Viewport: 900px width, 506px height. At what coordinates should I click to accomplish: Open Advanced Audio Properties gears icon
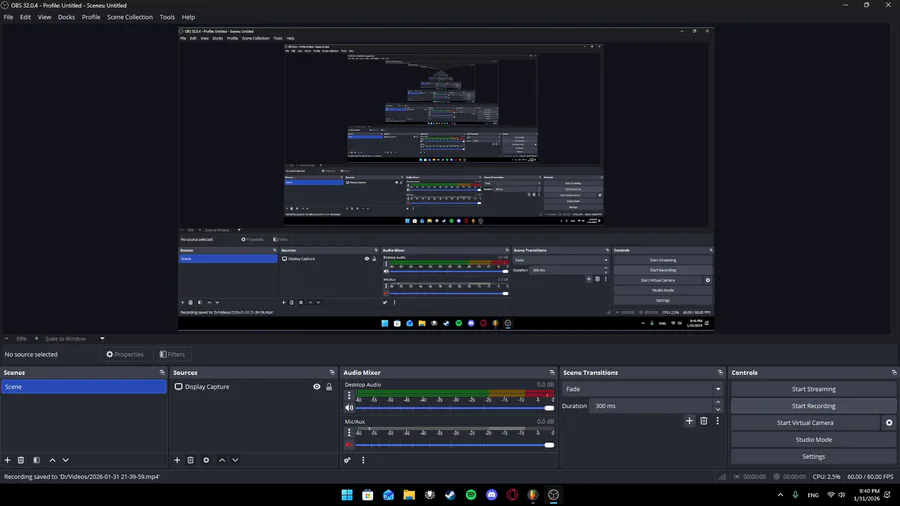(347, 460)
